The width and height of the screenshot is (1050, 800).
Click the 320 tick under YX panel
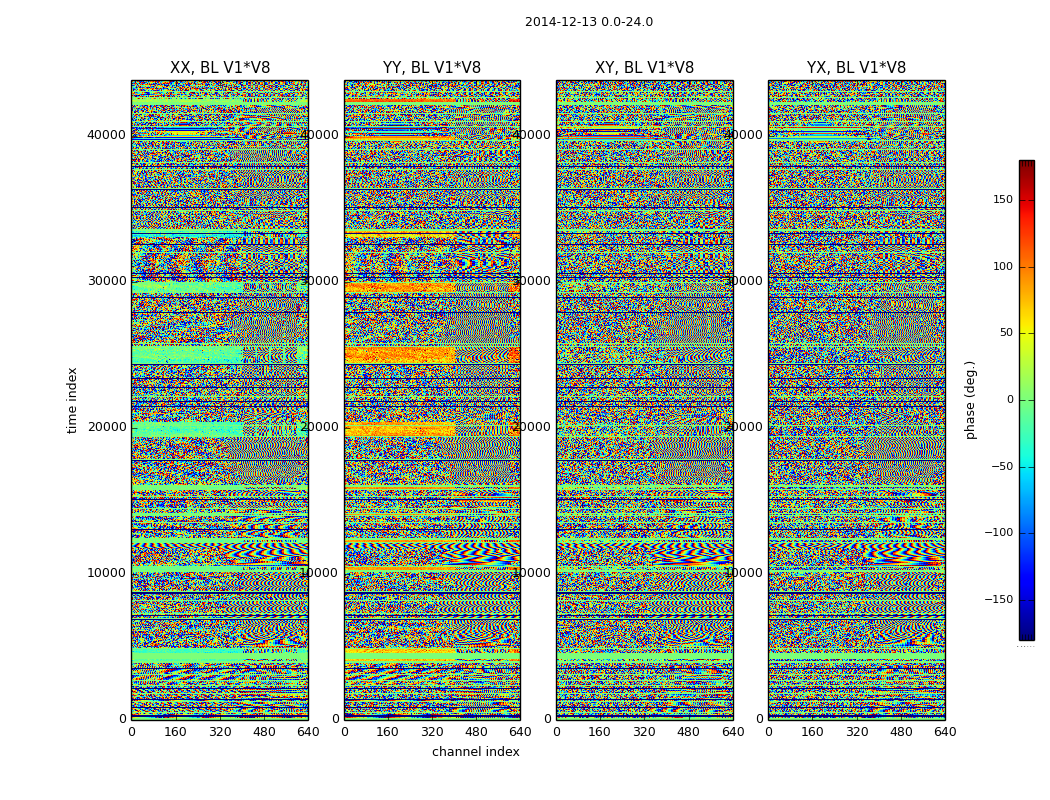point(856,732)
